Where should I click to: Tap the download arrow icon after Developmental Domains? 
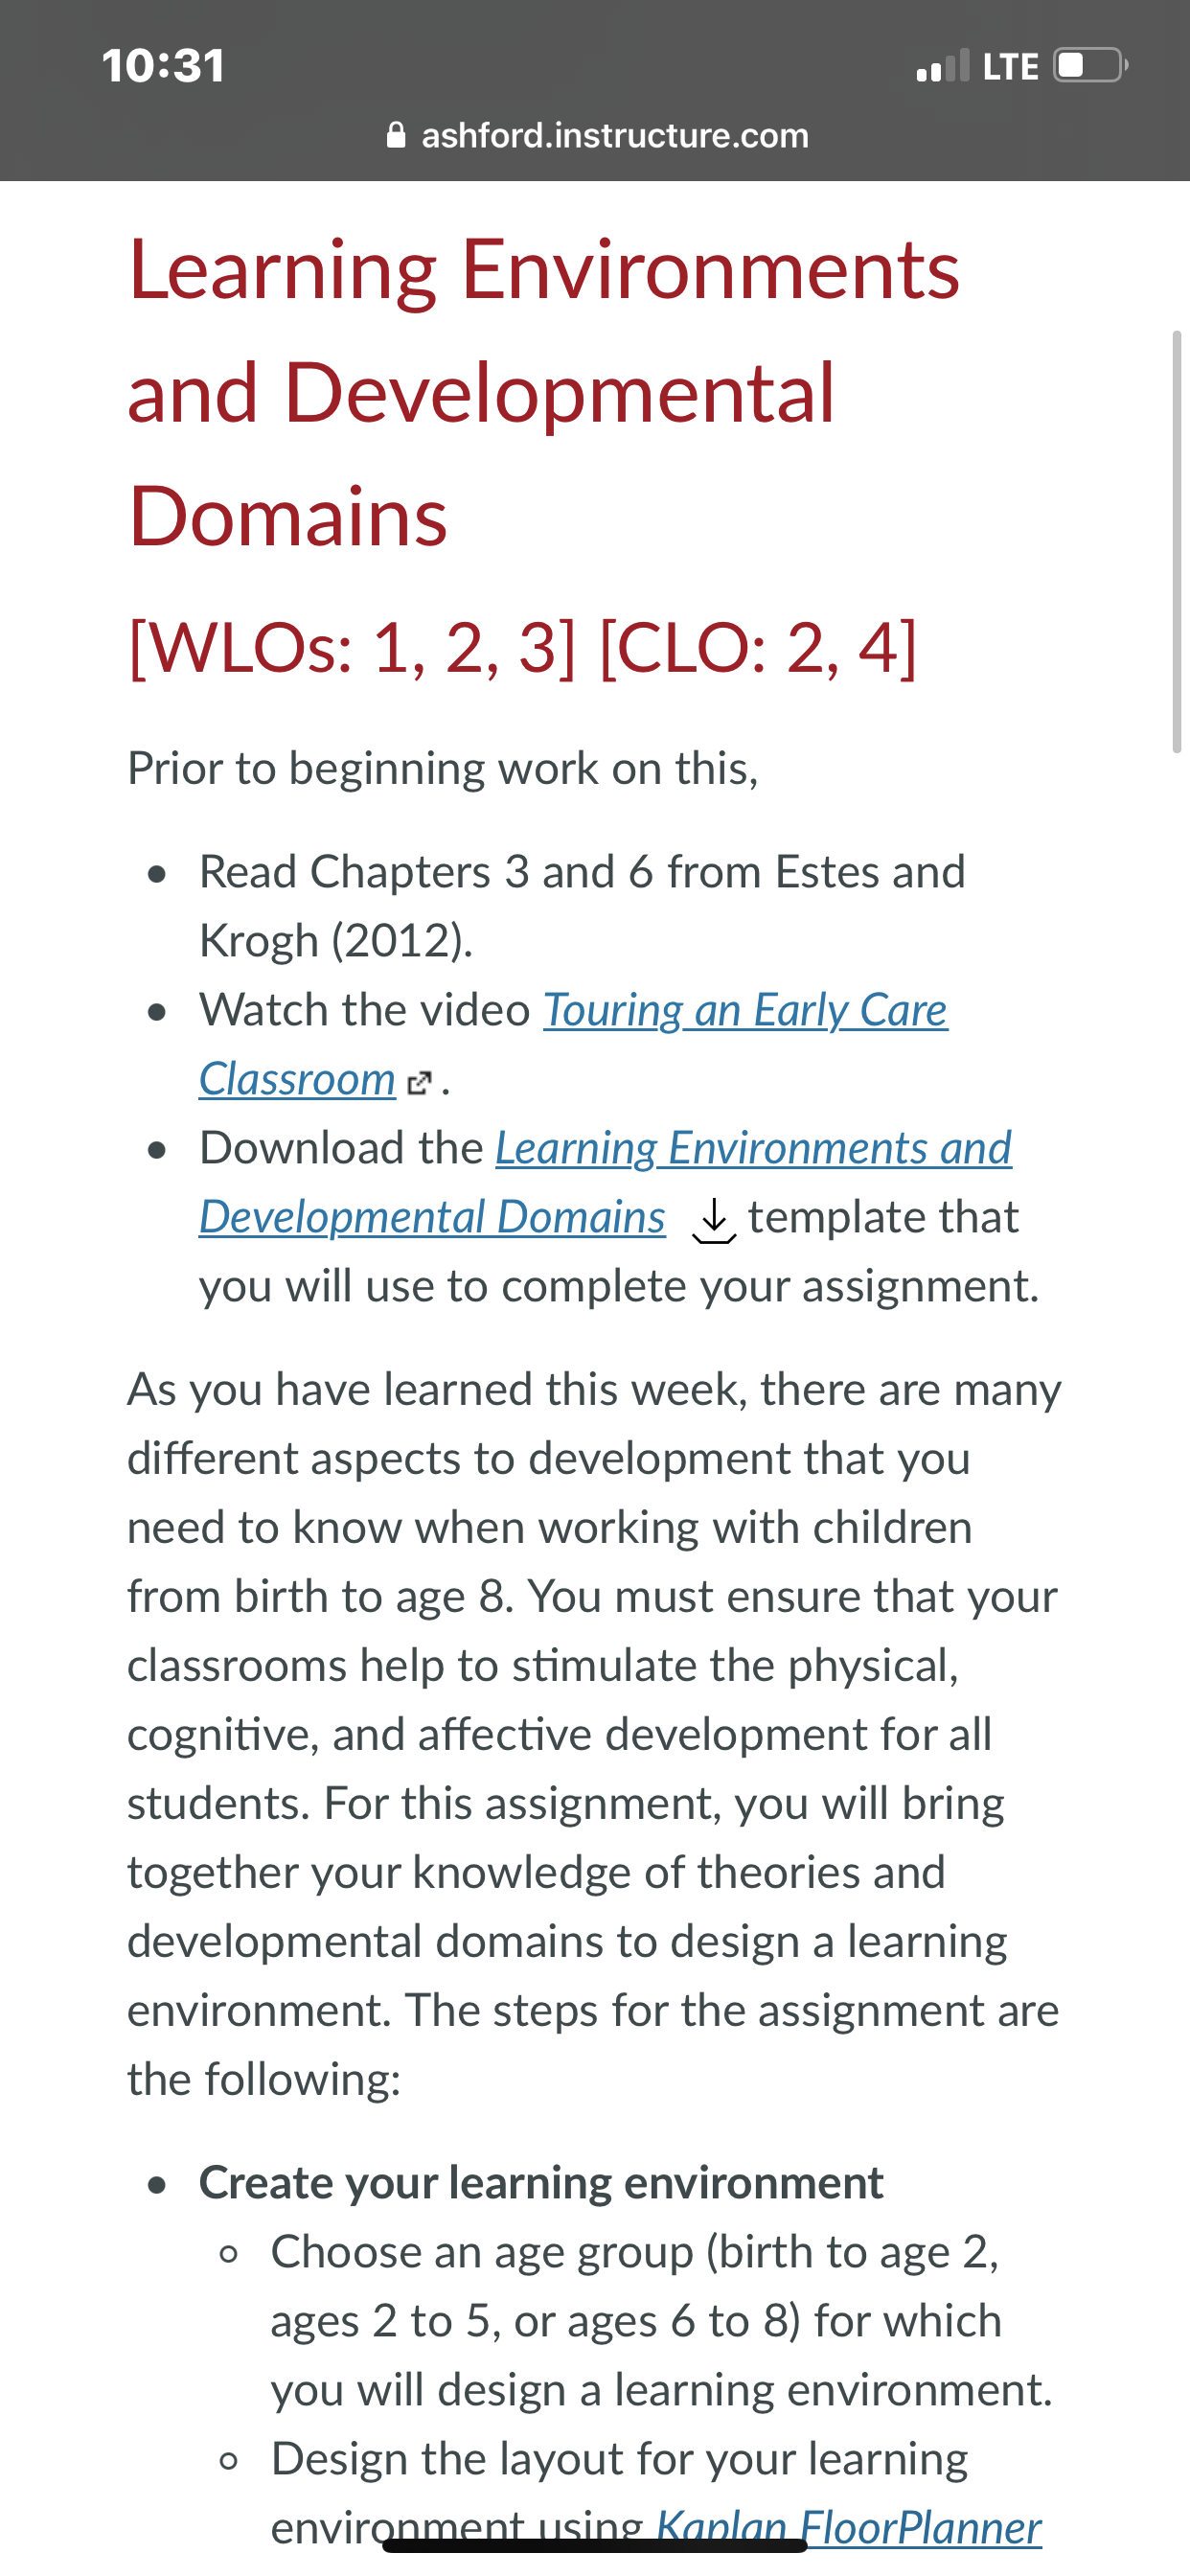pos(714,1221)
